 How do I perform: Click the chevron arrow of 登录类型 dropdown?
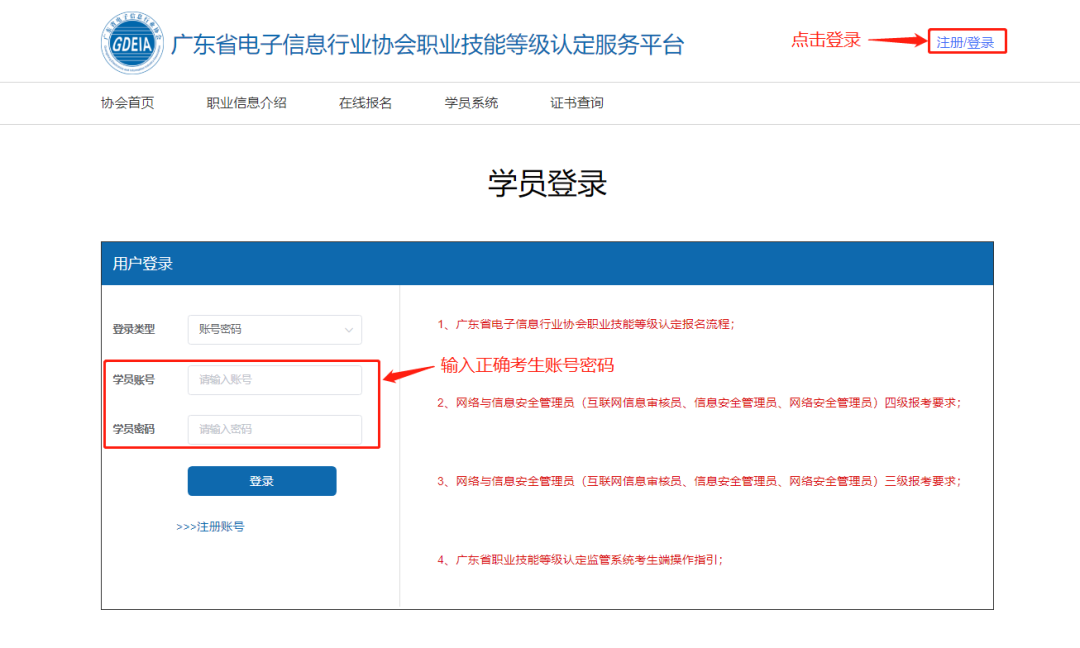[x=349, y=331]
